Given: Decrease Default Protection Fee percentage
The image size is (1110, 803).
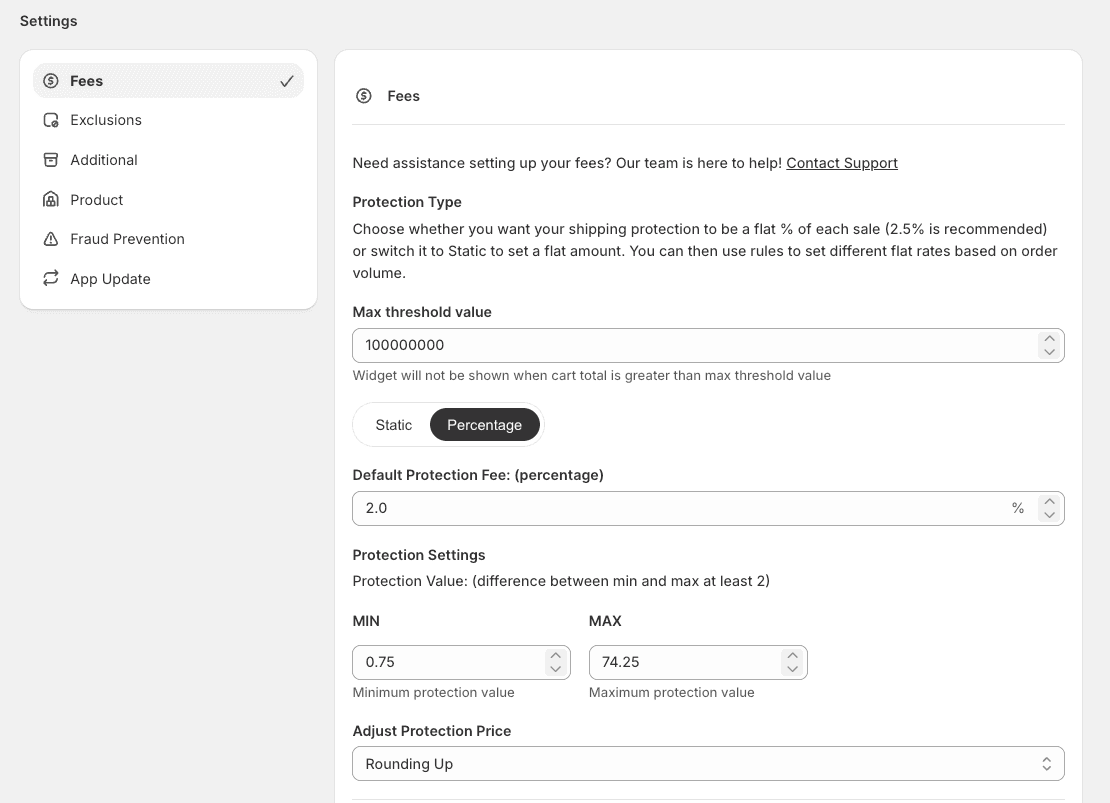Looking at the screenshot, I should [x=1049, y=516].
